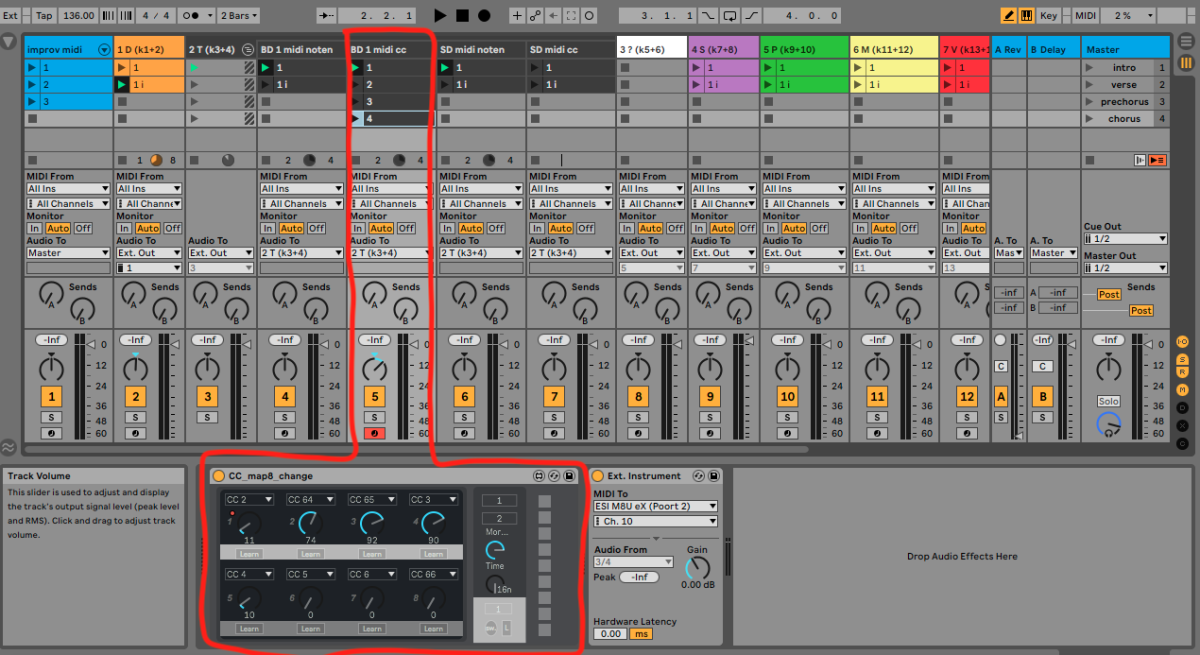The height and width of the screenshot is (655, 1200).
Task: Select the B Delay return track header
Action: coord(1053,49)
